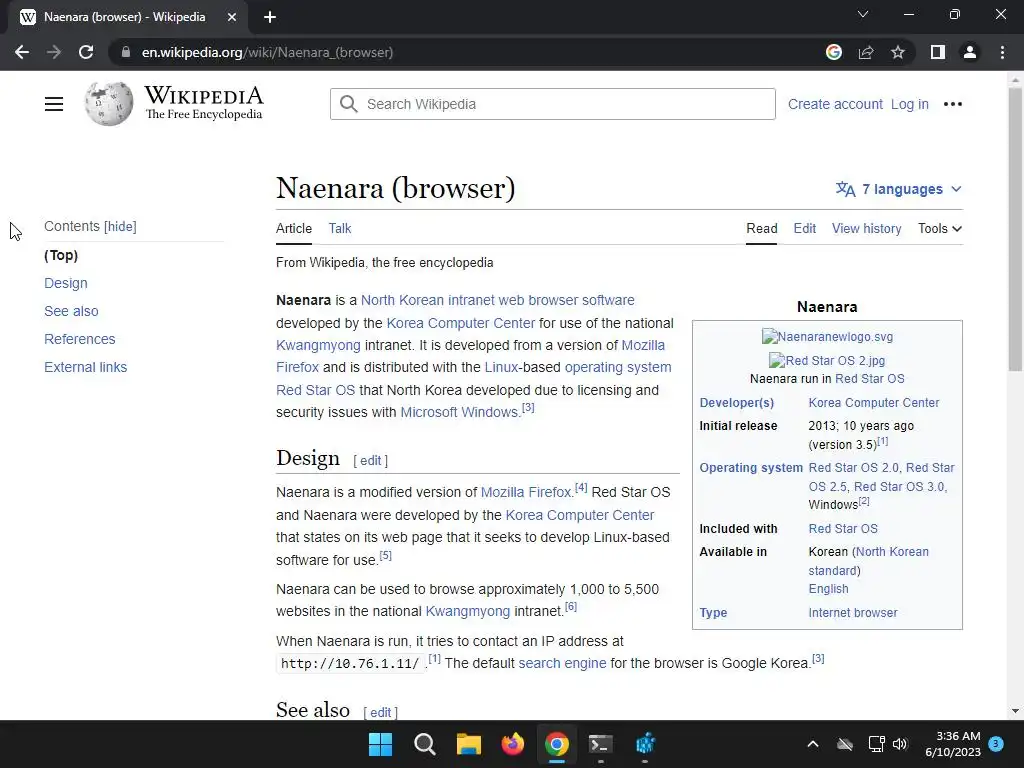Open the Chrome profile icon
1024x768 pixels.
point(970,52)
